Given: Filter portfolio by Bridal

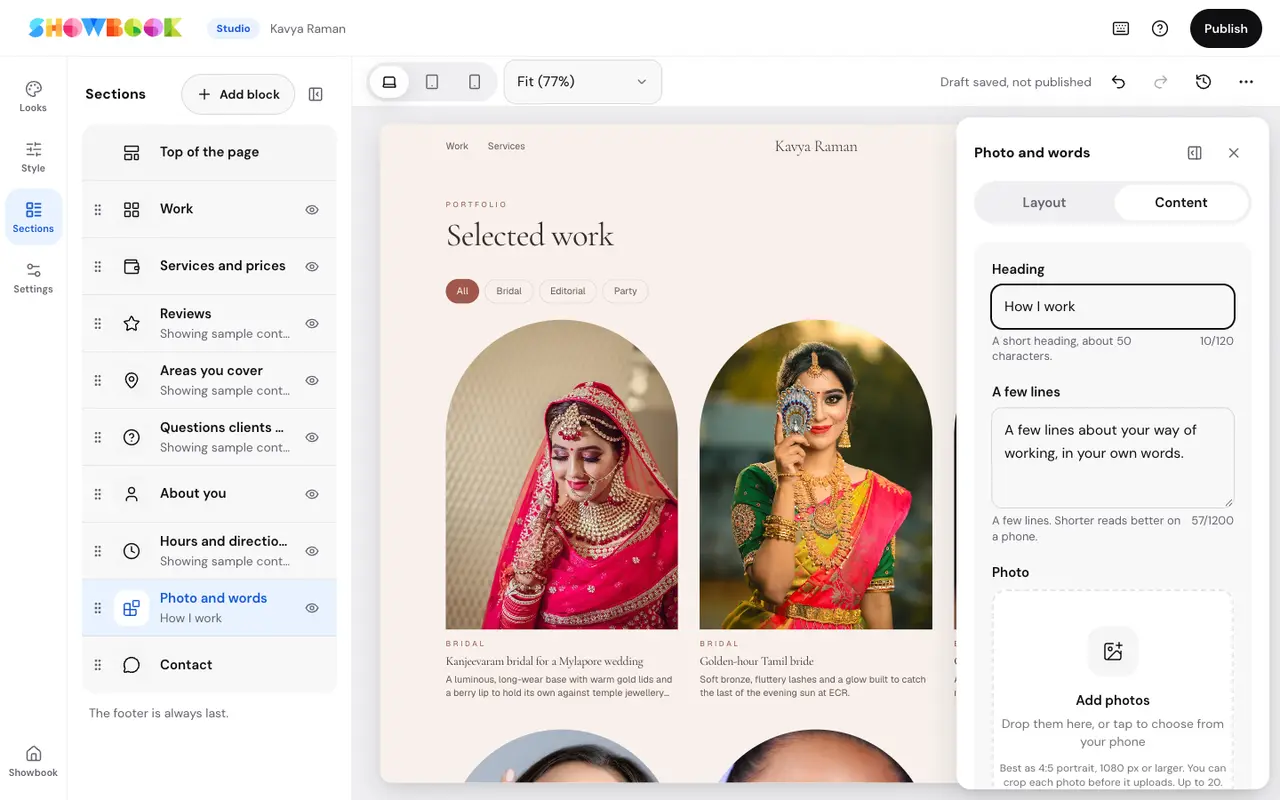Looking at the screenshot, I should (509, 291).
